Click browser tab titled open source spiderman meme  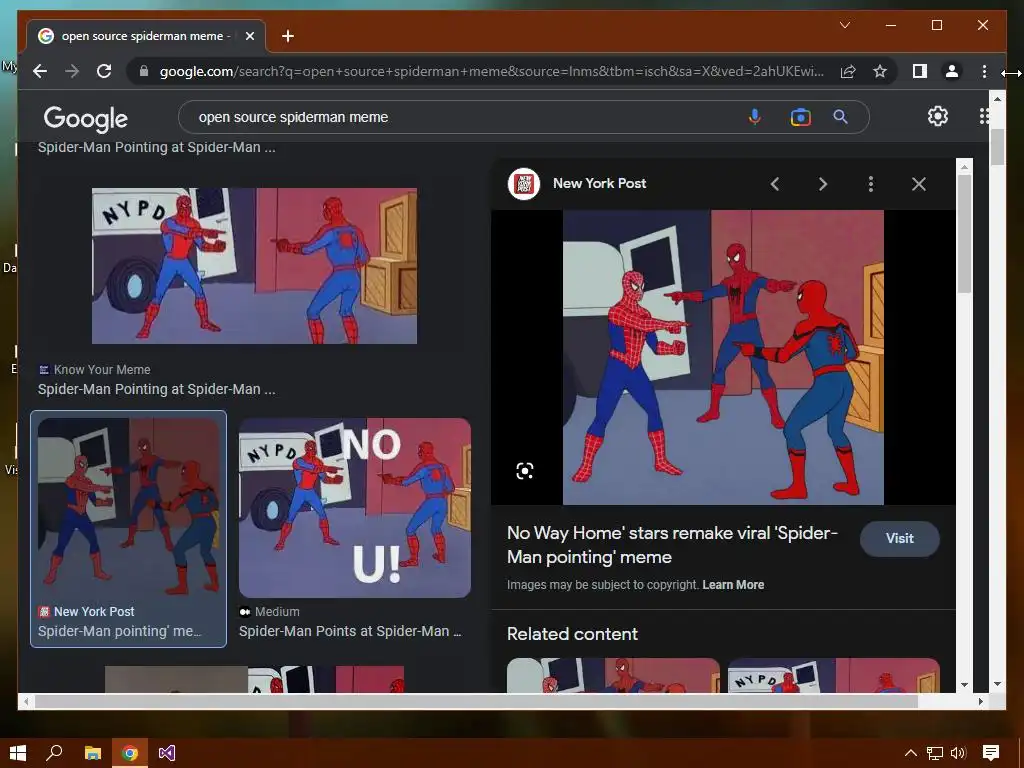pos(146,36)
